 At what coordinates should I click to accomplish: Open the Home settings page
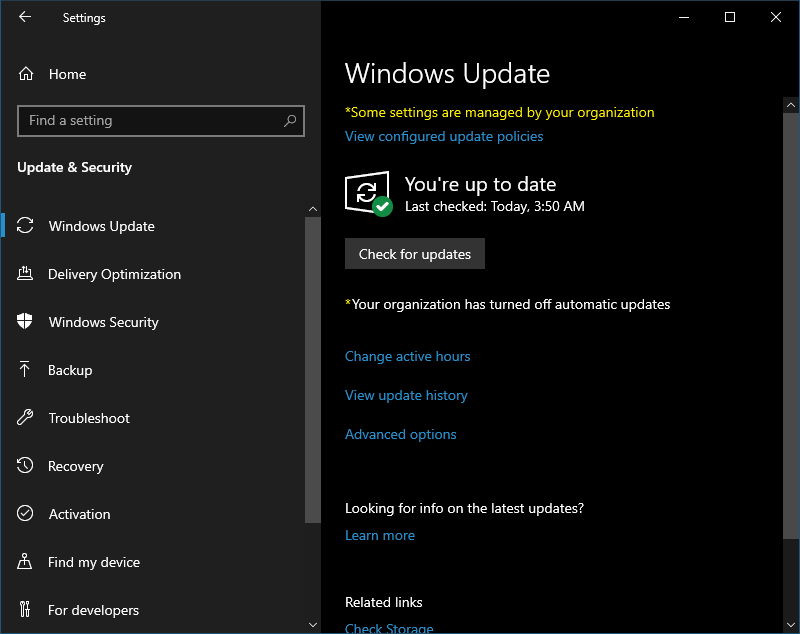[x=67, y=74]
